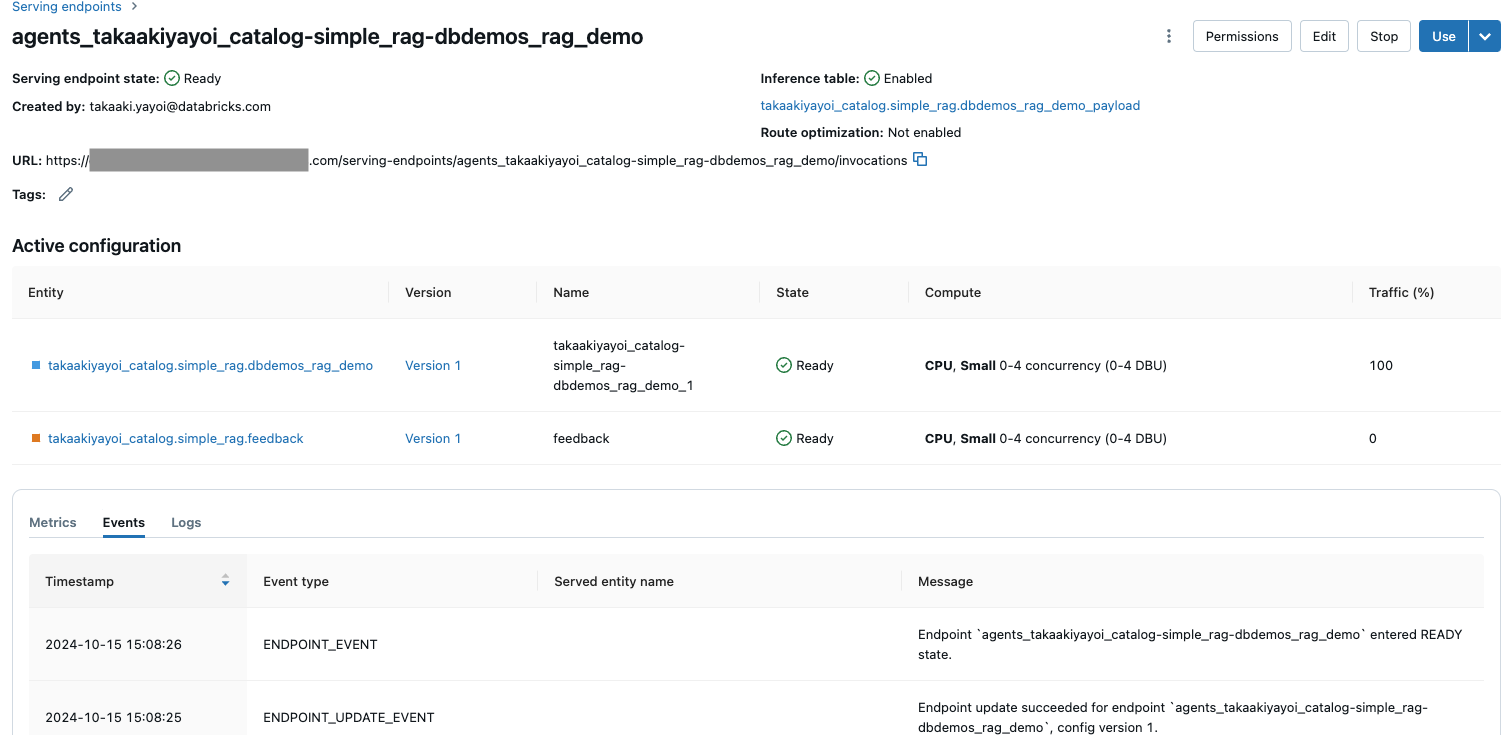The height and width of the screenshot is (735, 1506).
Task: Switch to the Metrics tab
Action: [x=52, y=522]
